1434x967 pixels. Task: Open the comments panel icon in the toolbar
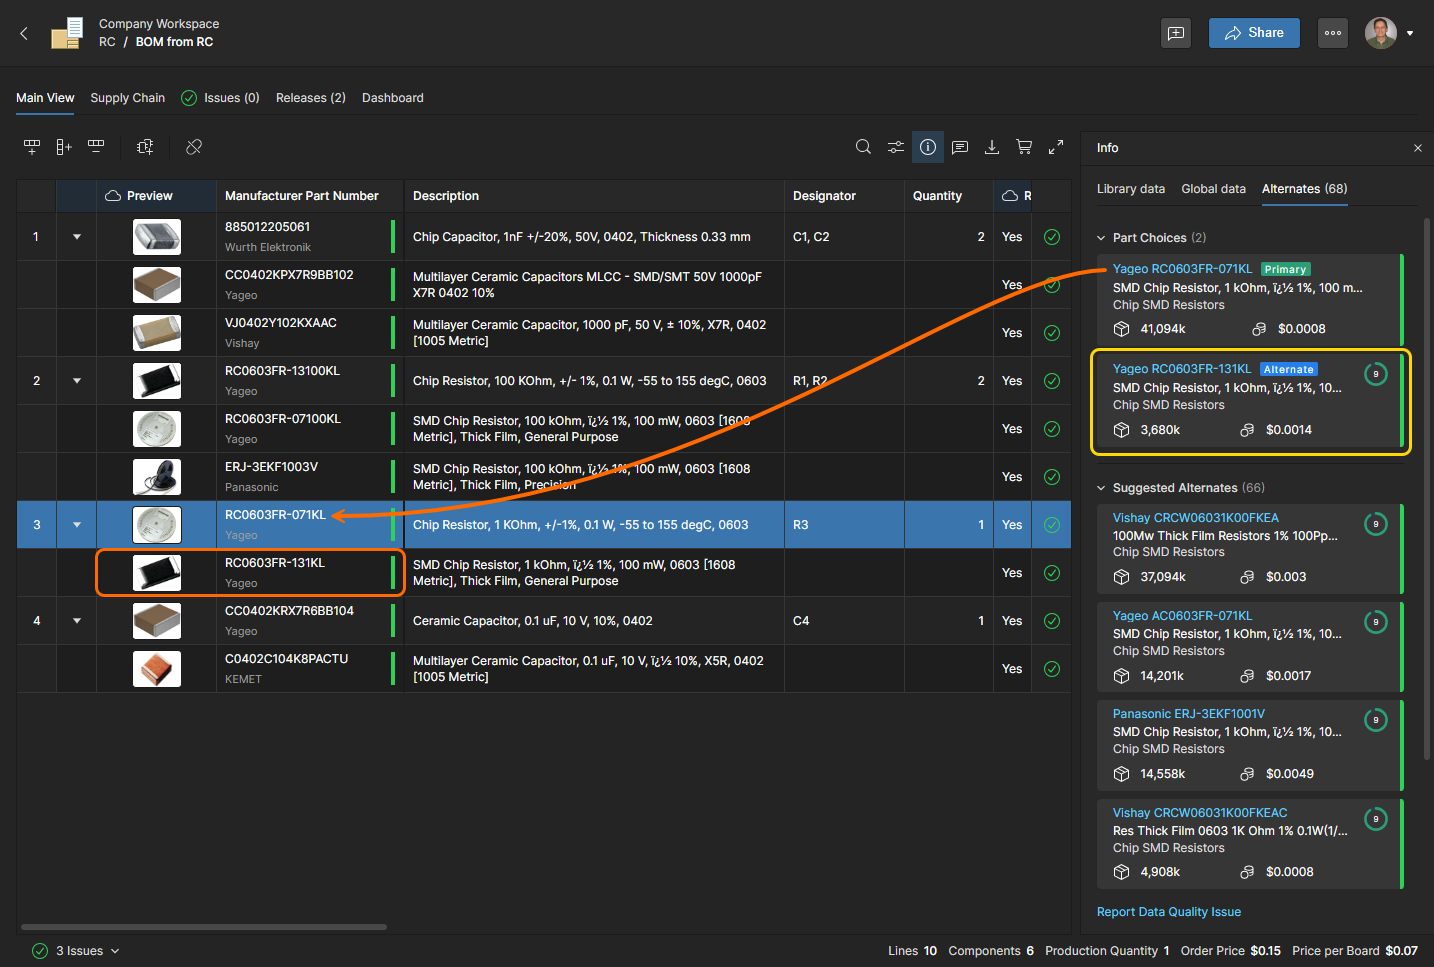pos(960,147)
